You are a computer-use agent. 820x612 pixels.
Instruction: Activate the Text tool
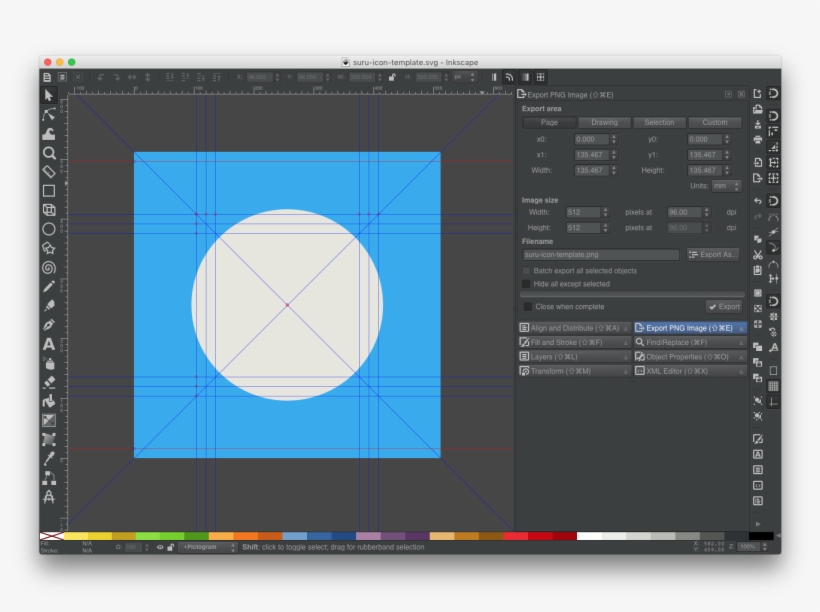pos(48,344)
